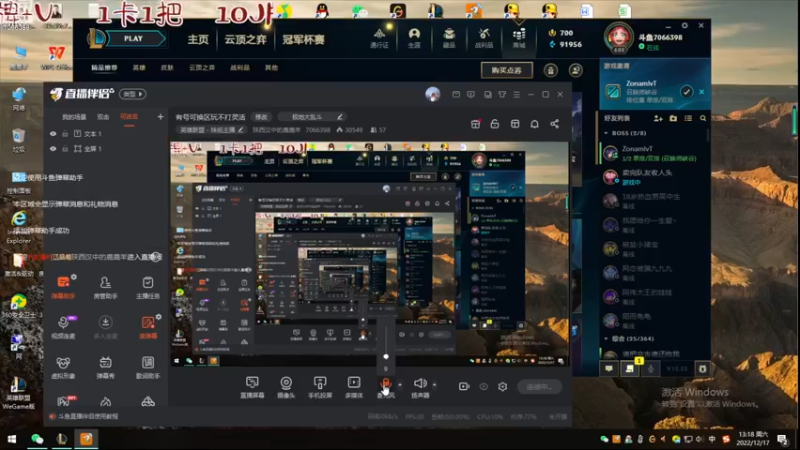This screenshot has height=450, width=800.
Task: Open 主播任务 tool
Action: click(x=147, y=287)
